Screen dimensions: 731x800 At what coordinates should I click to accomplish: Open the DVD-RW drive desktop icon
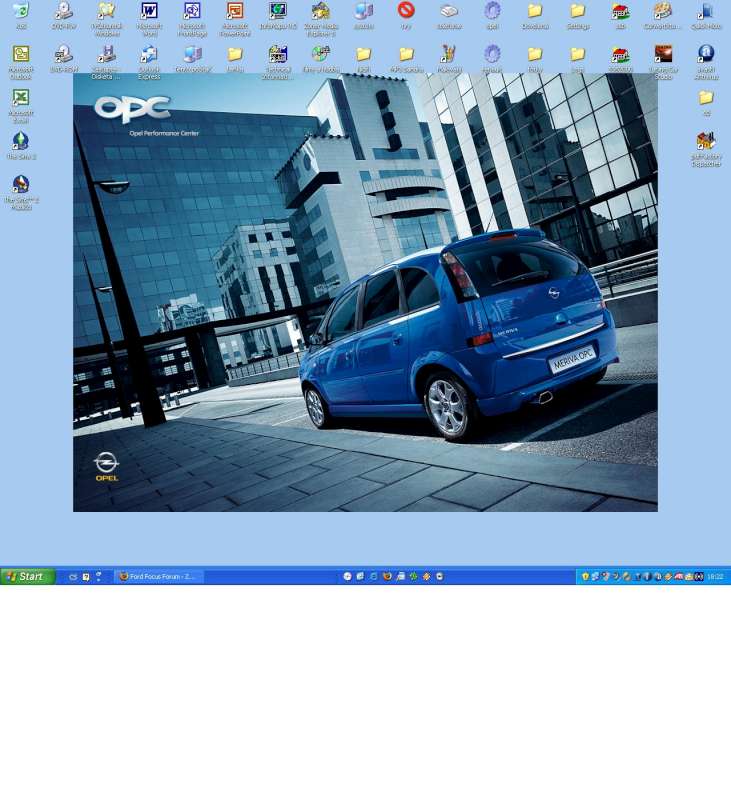(63, 12)
